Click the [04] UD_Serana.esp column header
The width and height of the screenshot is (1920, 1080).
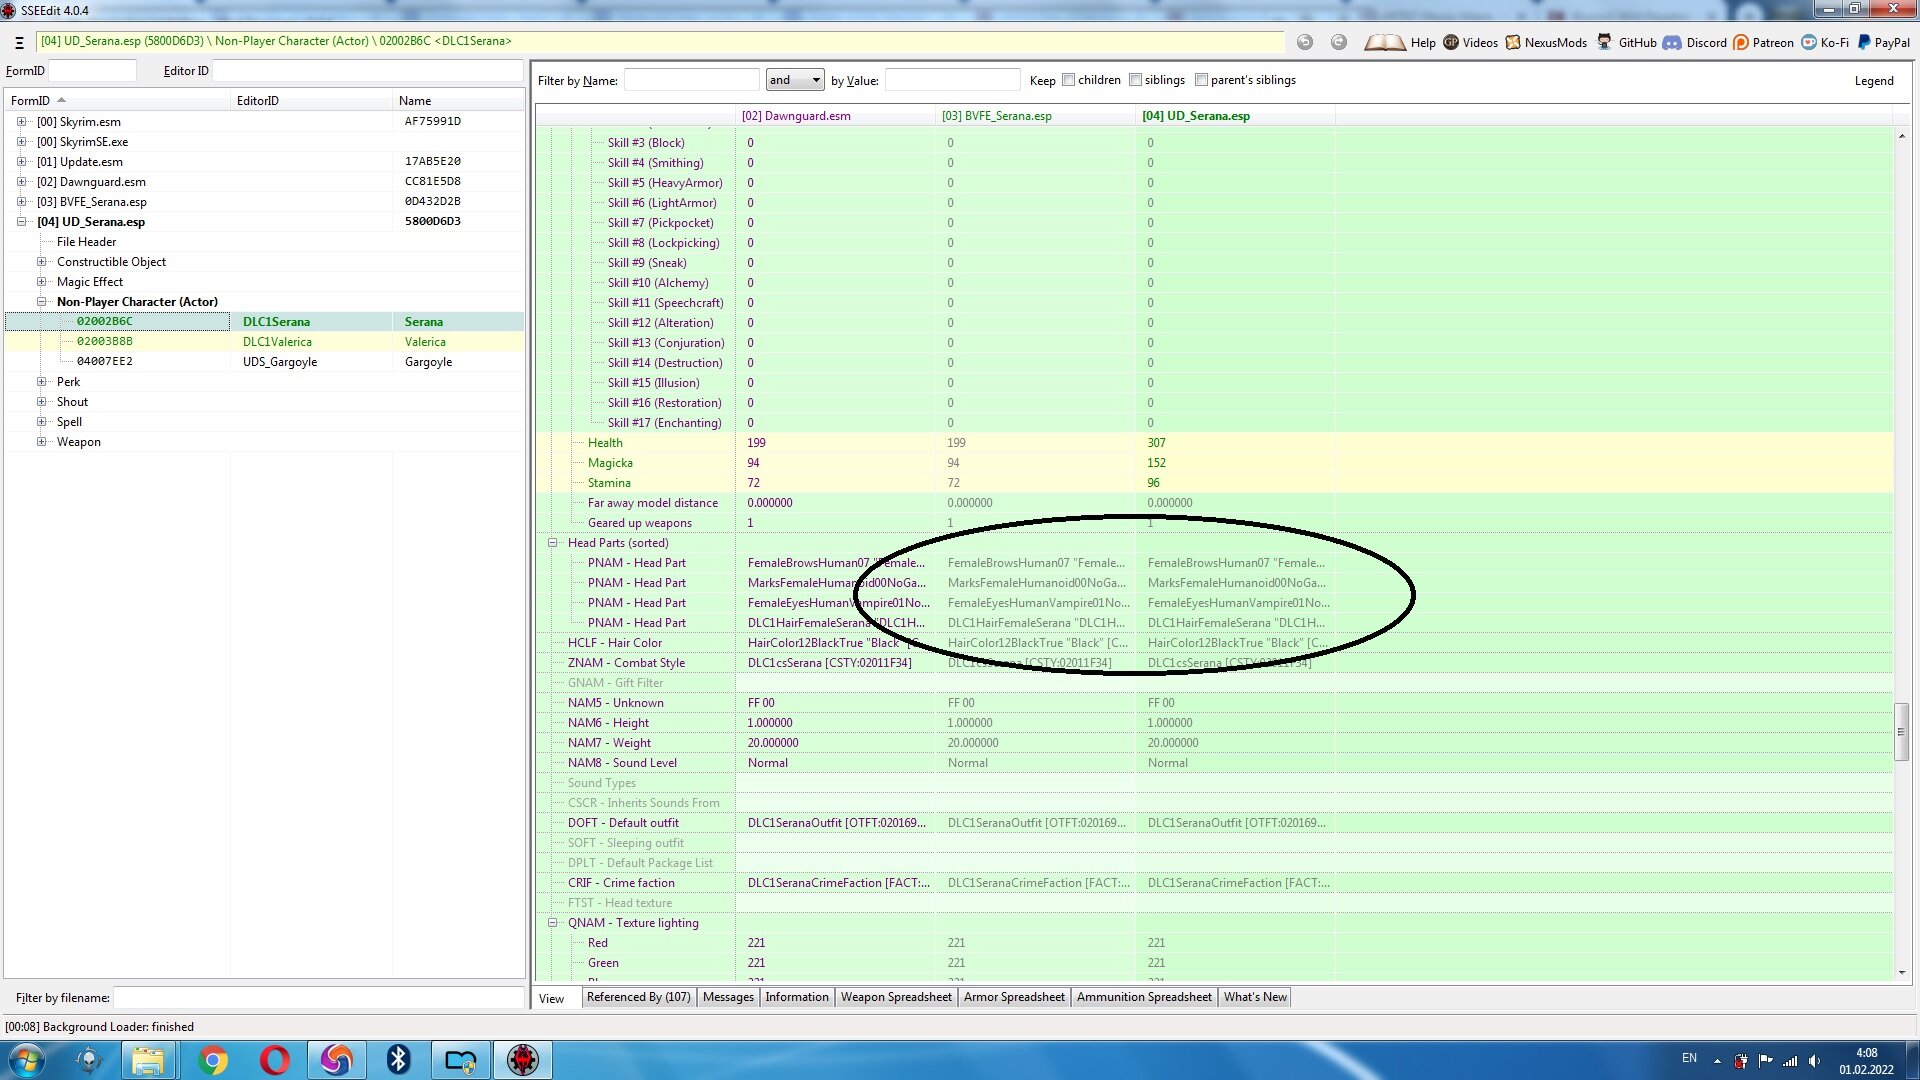[1235, 116]
